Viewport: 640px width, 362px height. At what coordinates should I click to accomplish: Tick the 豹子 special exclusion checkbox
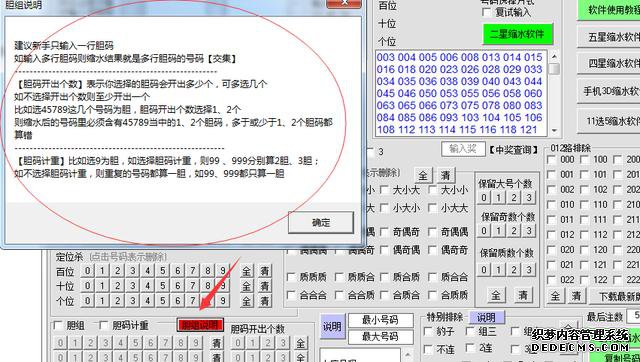(x=429, y=331)
